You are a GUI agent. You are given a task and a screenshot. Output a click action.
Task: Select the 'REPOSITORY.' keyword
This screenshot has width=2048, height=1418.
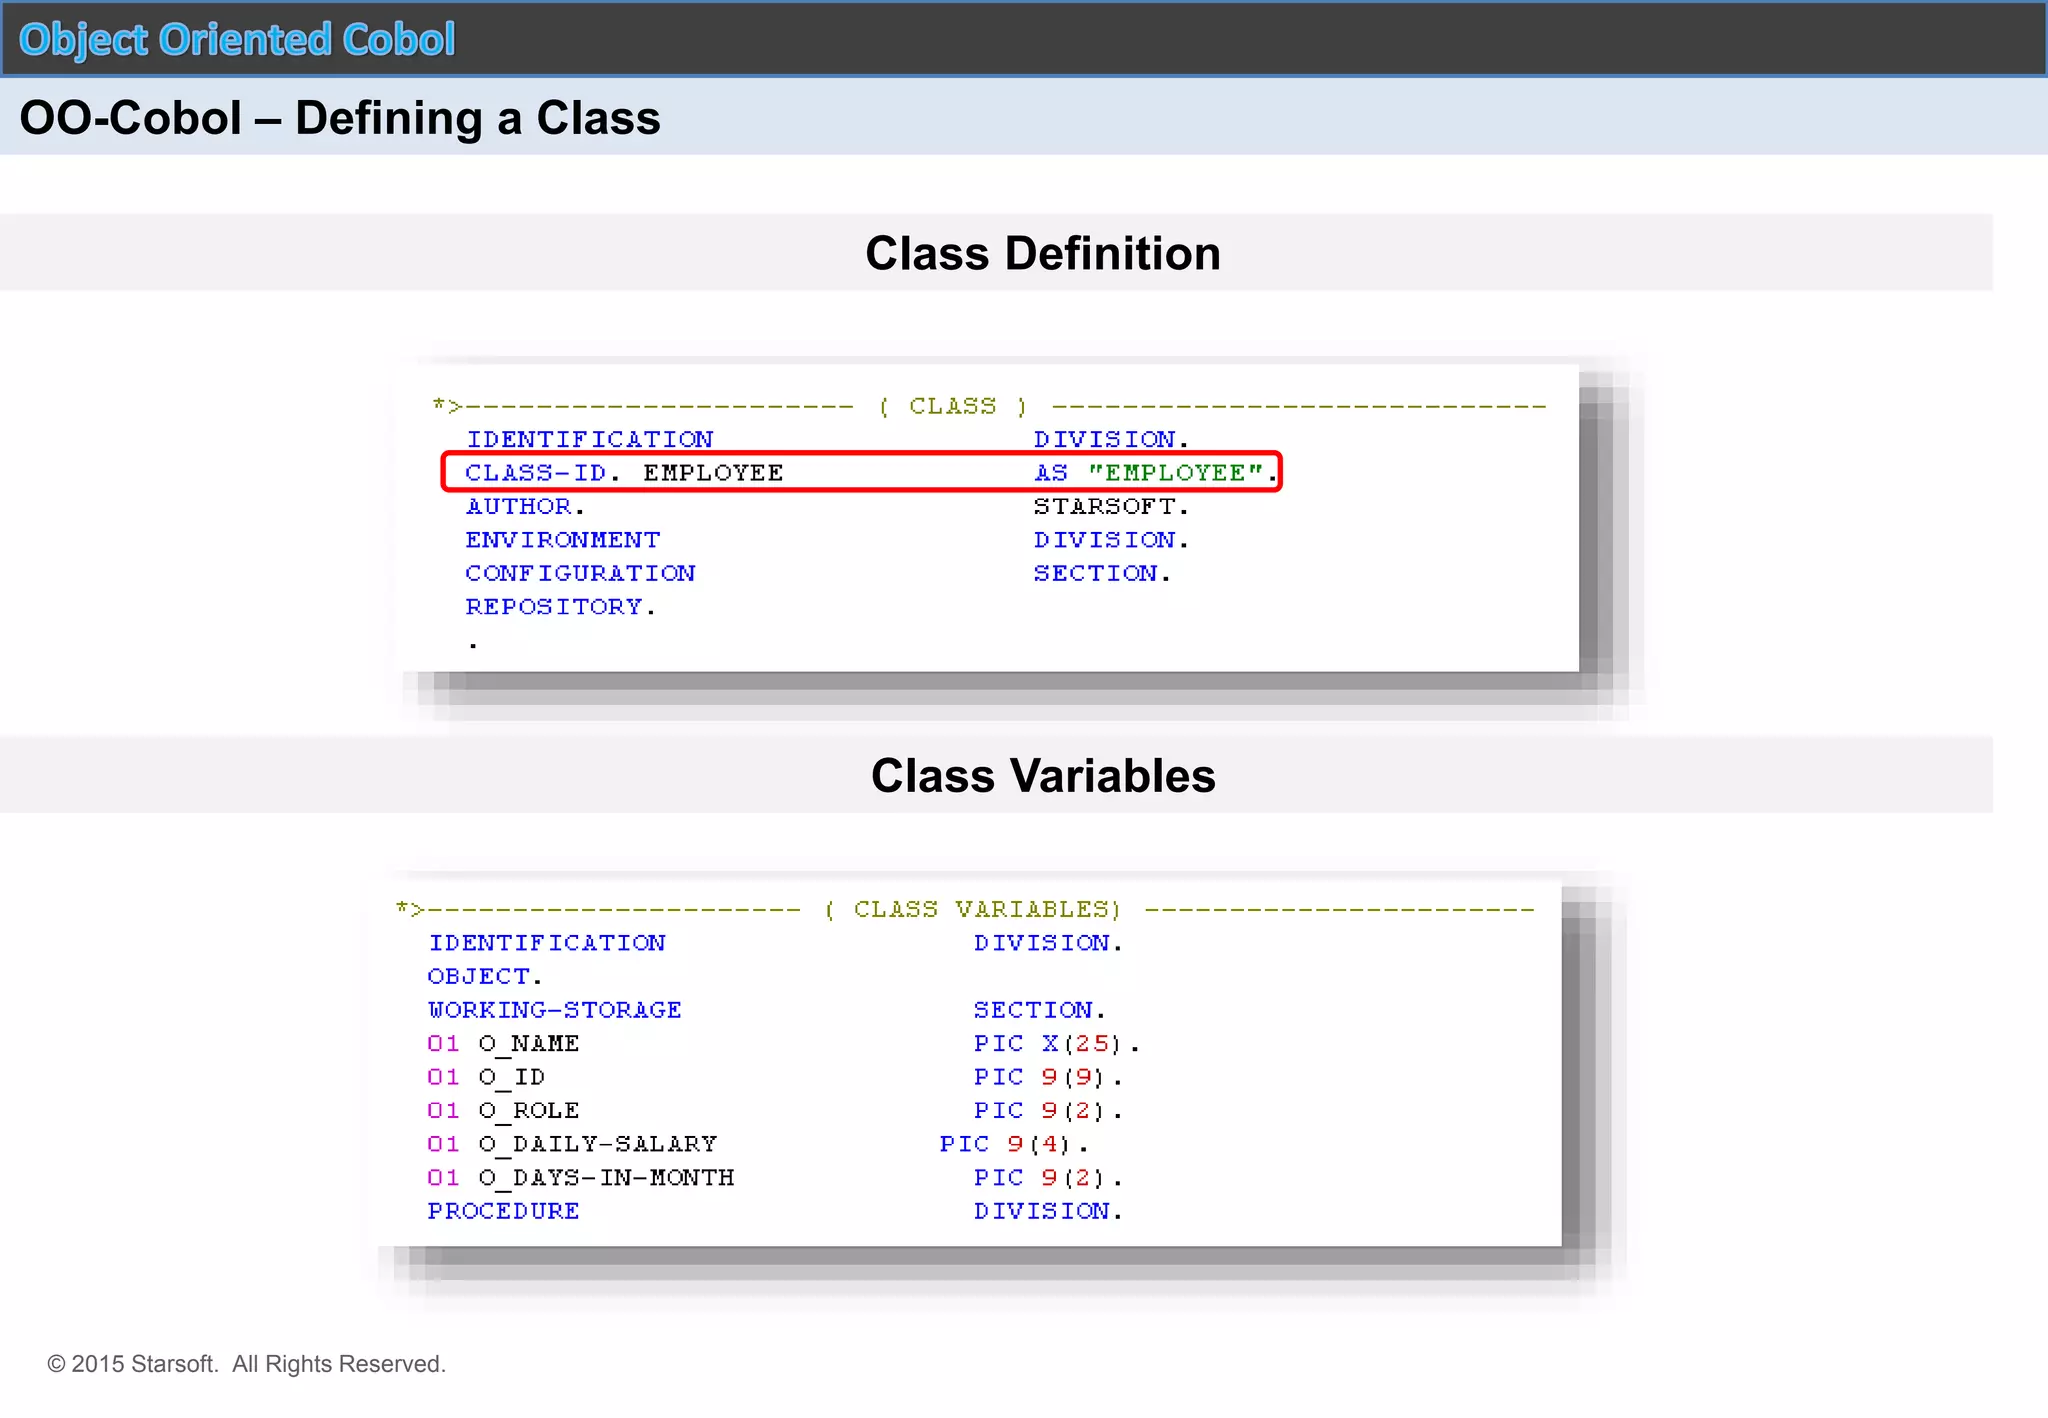point(560,607)
